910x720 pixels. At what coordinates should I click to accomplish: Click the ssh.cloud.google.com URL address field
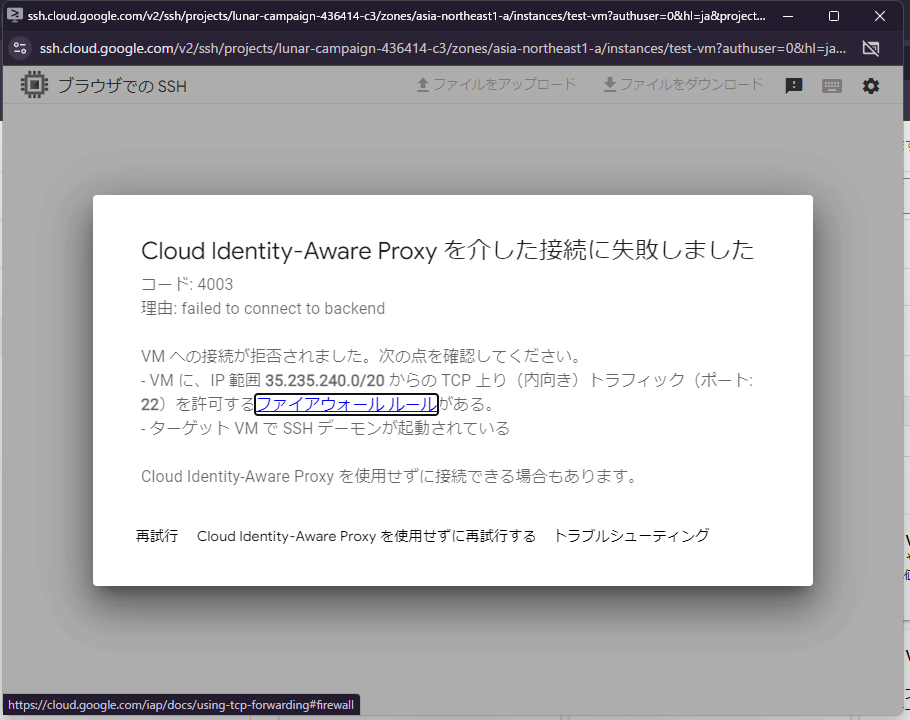[x=442, y=48]
